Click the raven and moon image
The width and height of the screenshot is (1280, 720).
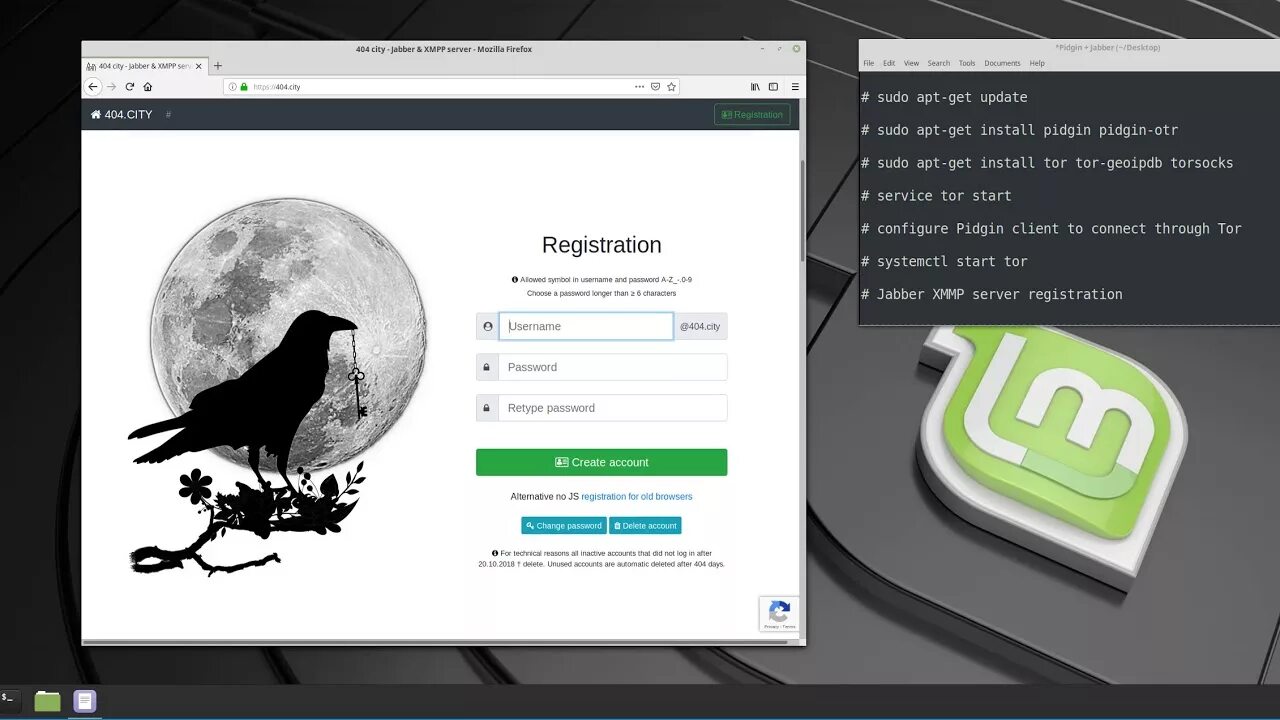277,386
